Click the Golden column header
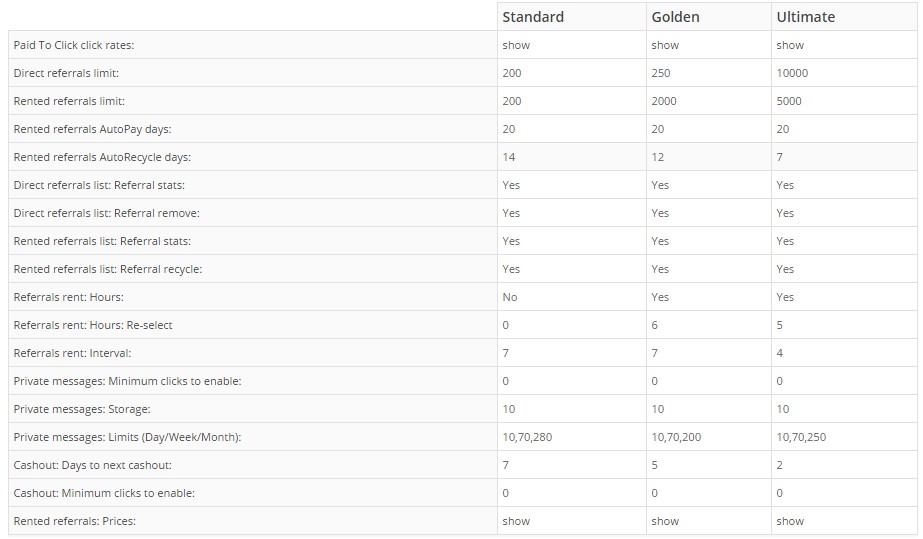Screen dimensions: 923x539 [x=675, y=17]
